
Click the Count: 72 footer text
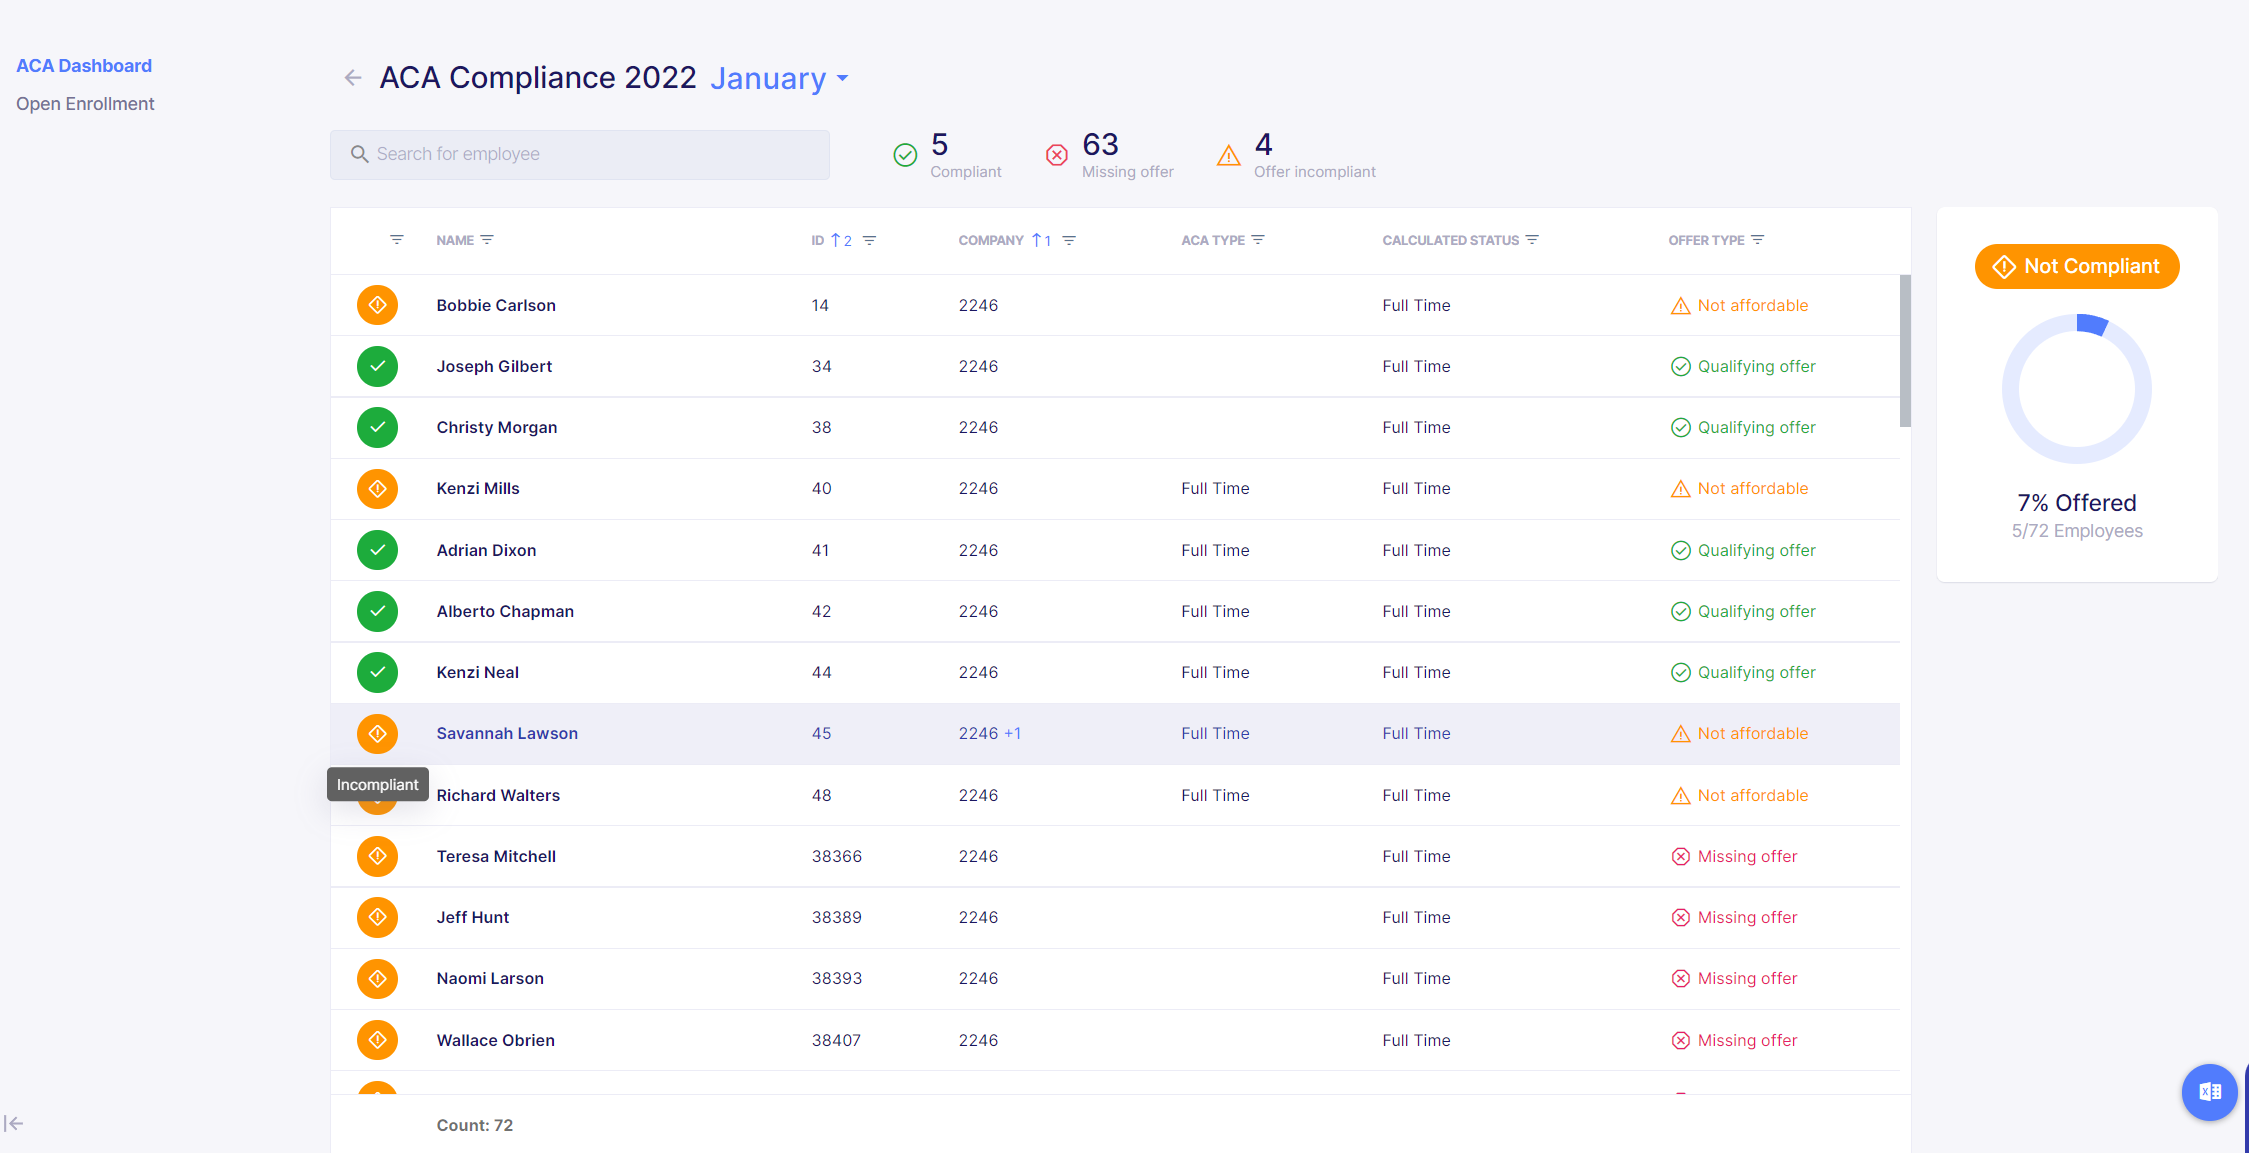[x=474, y=1125]
